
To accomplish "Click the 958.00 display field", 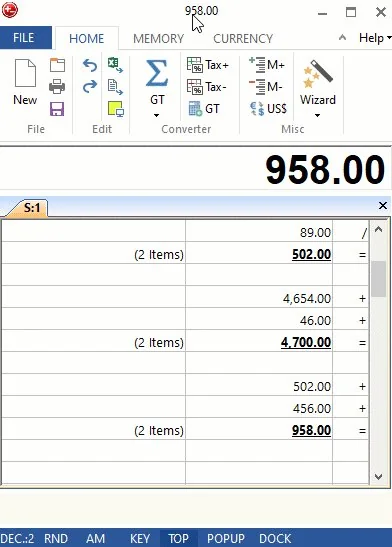I will tap(195, 169).
